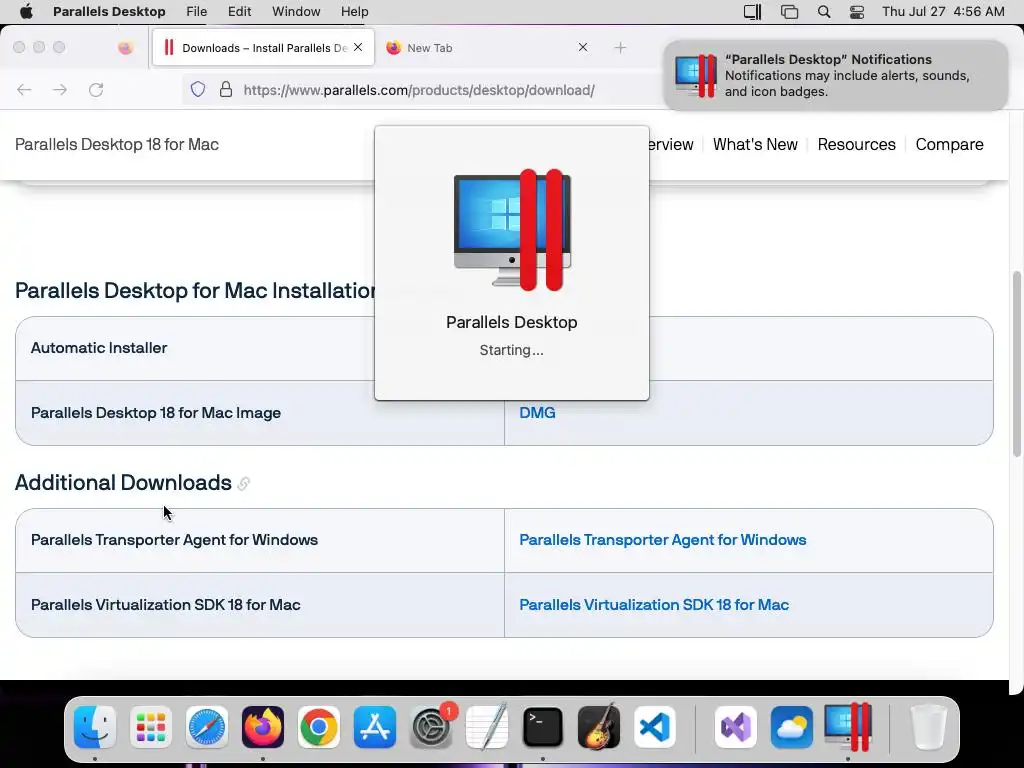The height and width of the screenshot is (768, 1024).
Task: Click the Parallels Virtualization SDK 18 row label
Action: 165,605
